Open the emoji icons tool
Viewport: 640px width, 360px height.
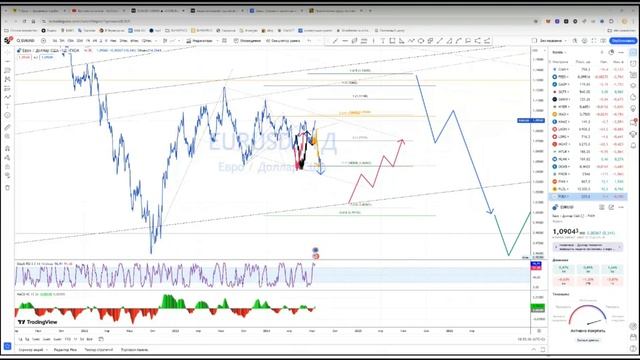tap(7, 116)
